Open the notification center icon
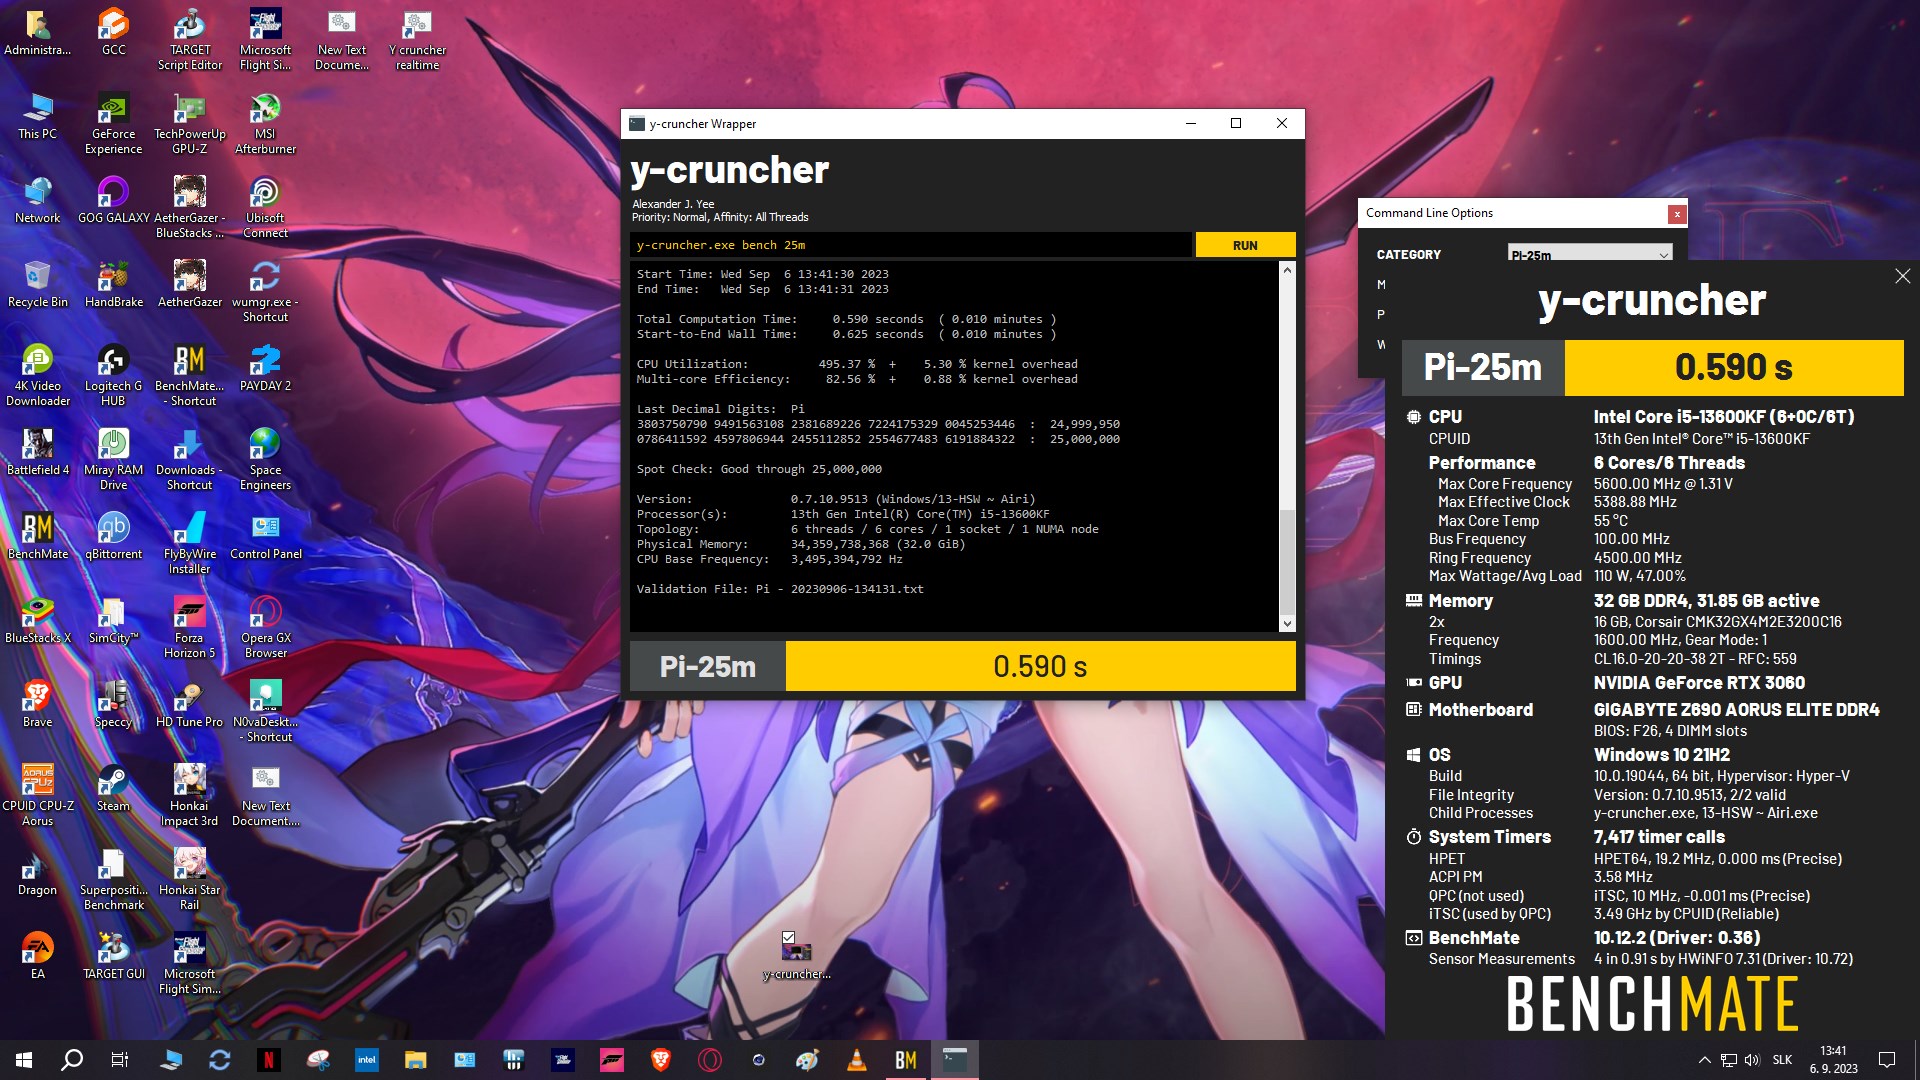The width and height of the screenshot is (1920, 1080). (1887, 1060)
